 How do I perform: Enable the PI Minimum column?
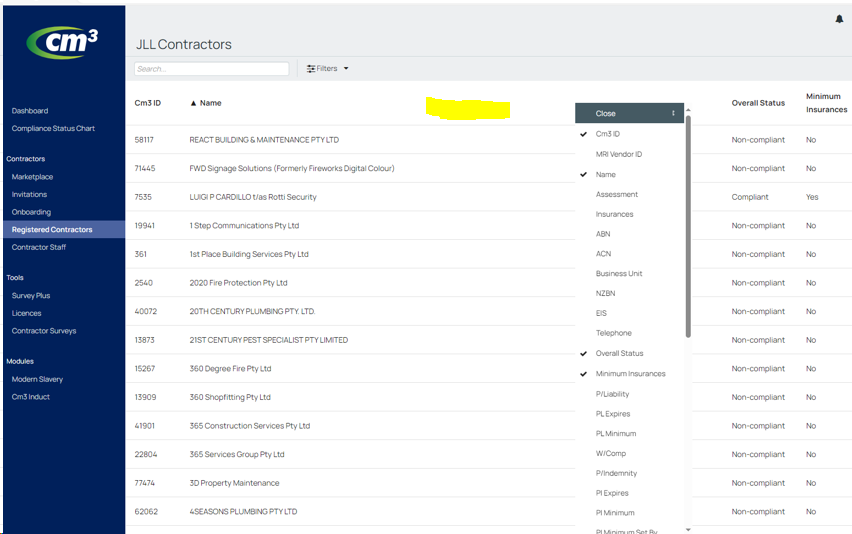(x=615, y=513)
